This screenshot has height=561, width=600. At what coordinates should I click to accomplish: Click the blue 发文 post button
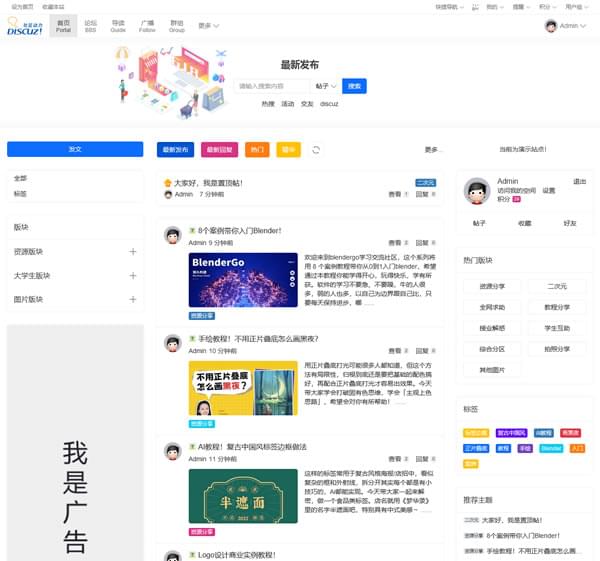click(75, 149)
